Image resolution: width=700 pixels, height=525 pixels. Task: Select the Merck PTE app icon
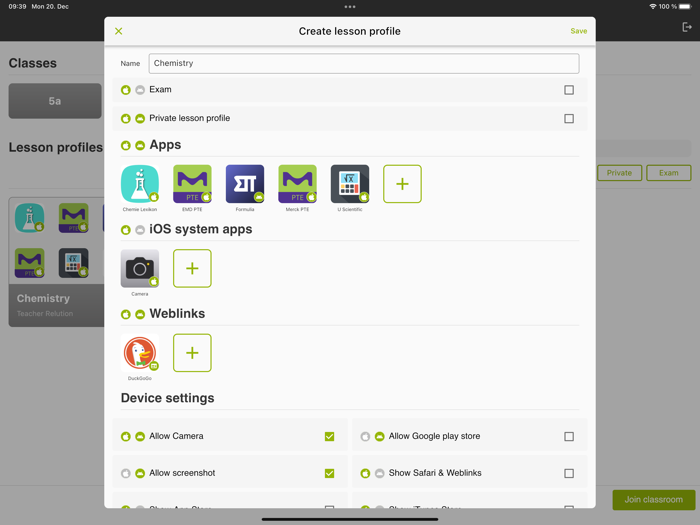click(297, 184)
